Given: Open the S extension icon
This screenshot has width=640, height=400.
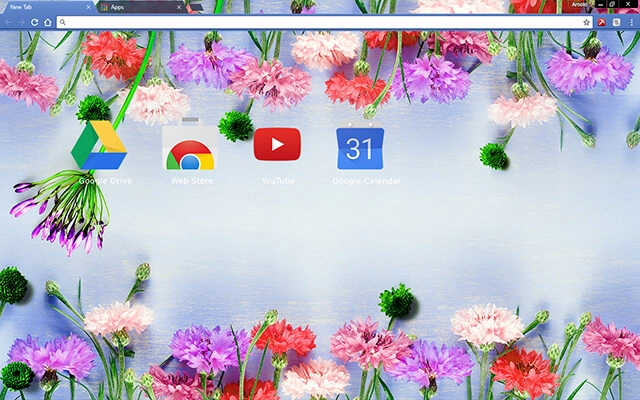Looking at the screenshot, I should click(616, 22).
